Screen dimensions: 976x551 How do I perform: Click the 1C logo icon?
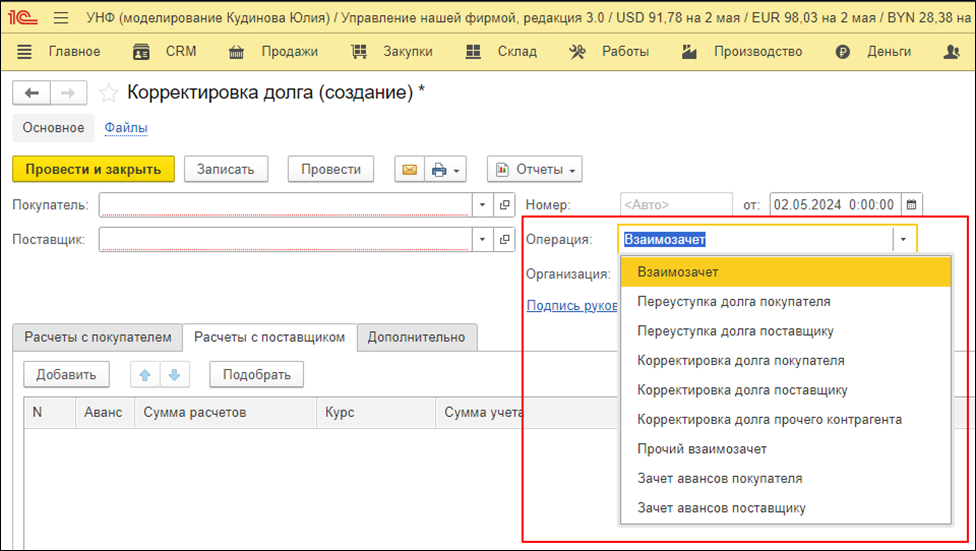pyautogui.click(x=24, y=18)
